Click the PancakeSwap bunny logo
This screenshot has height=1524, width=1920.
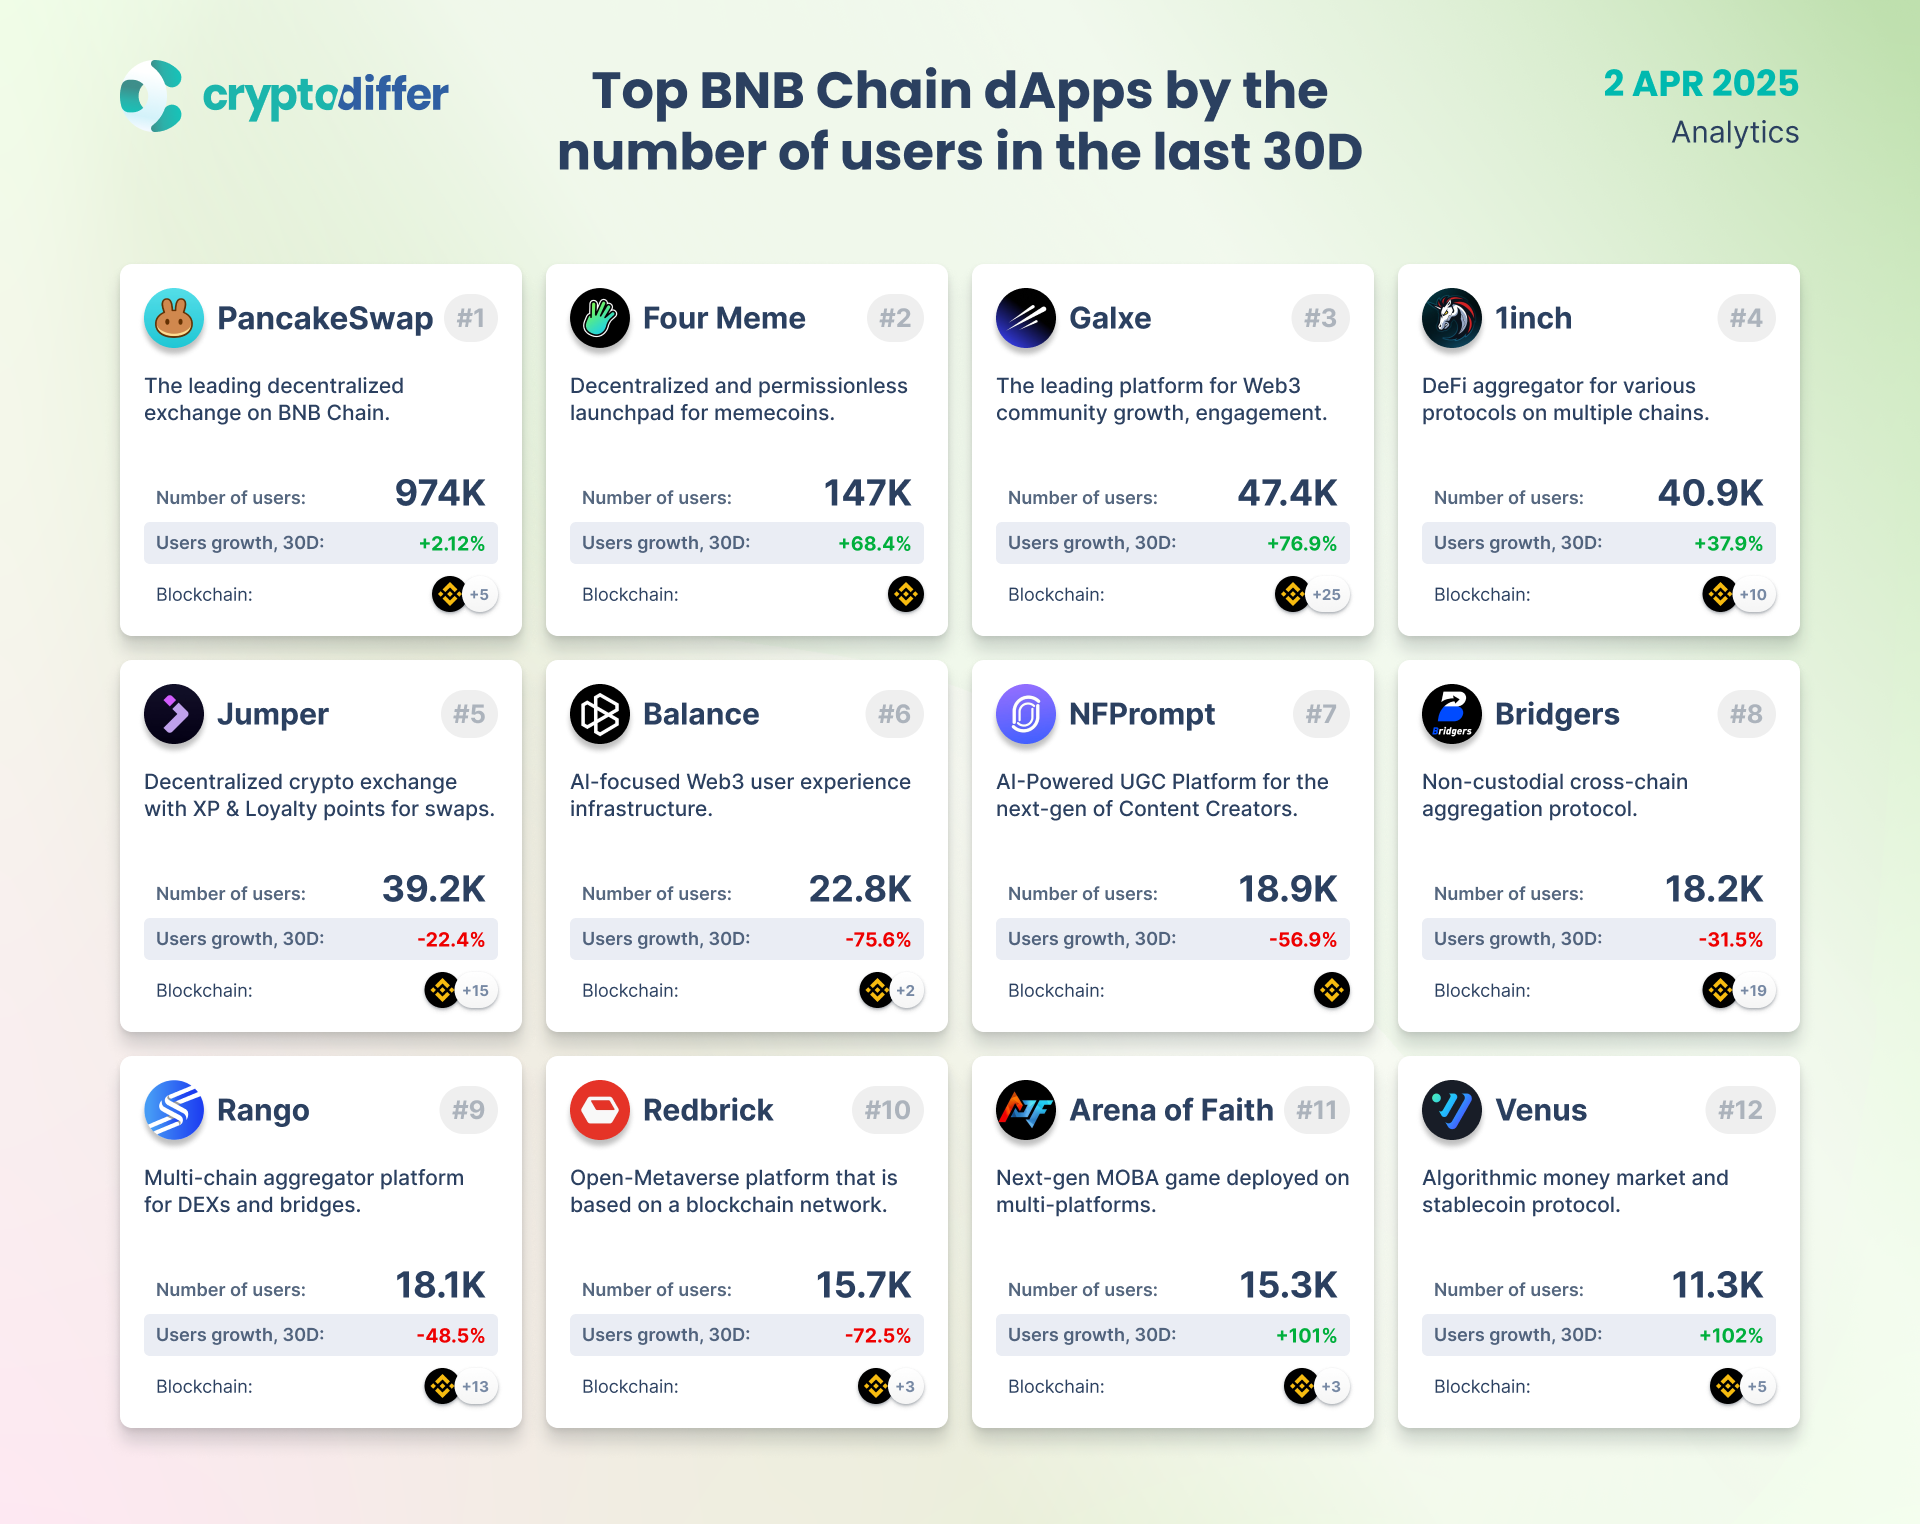click(174, 318)
